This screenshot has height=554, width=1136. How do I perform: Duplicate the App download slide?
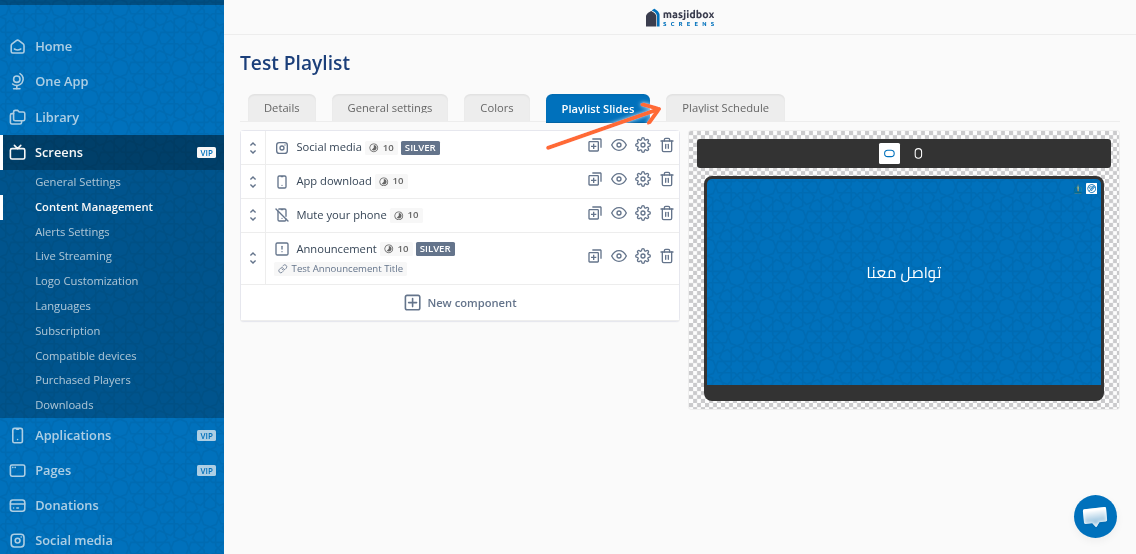(594, 179)
